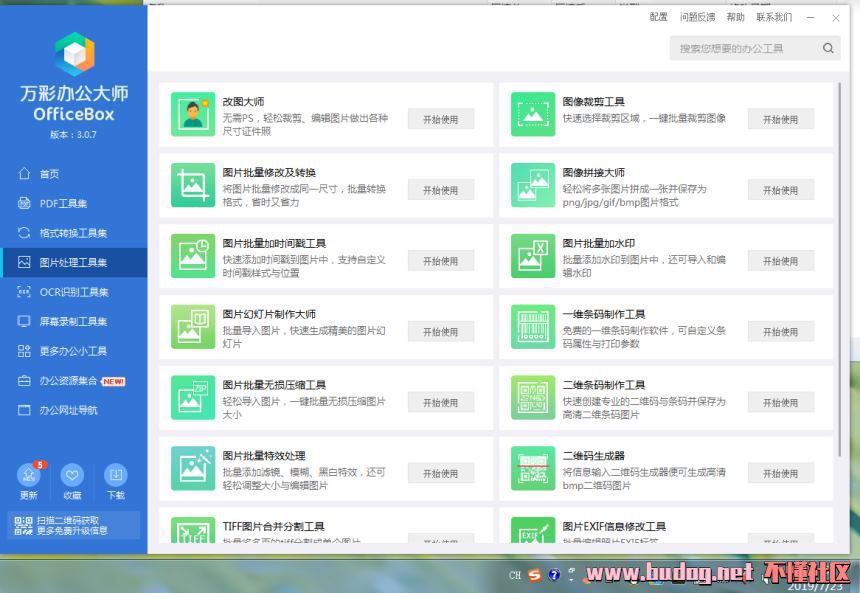Click the 图像裁剪工具 crop icon
Screen dimensions: 860x593
[533, 114]
